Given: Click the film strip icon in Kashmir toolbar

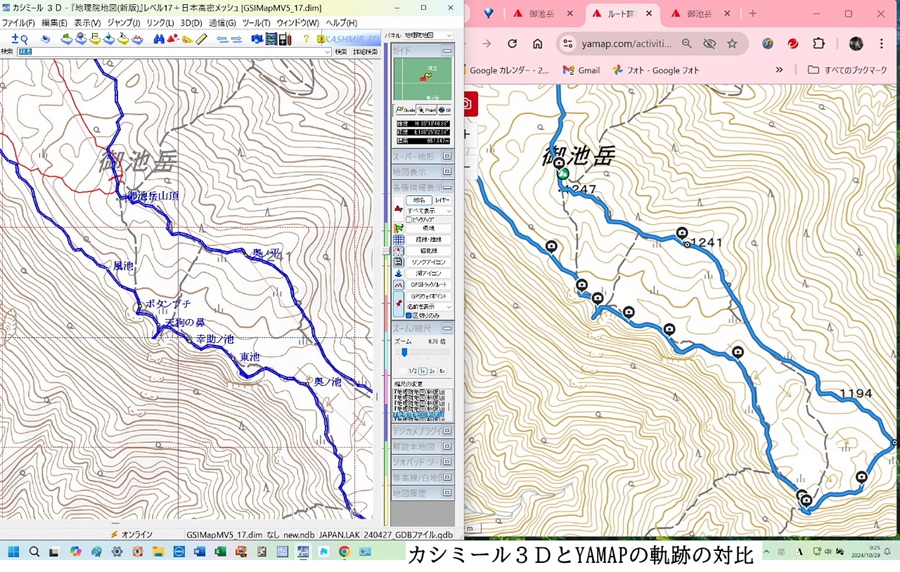Looking at the screenshot, I should (271, 39).
